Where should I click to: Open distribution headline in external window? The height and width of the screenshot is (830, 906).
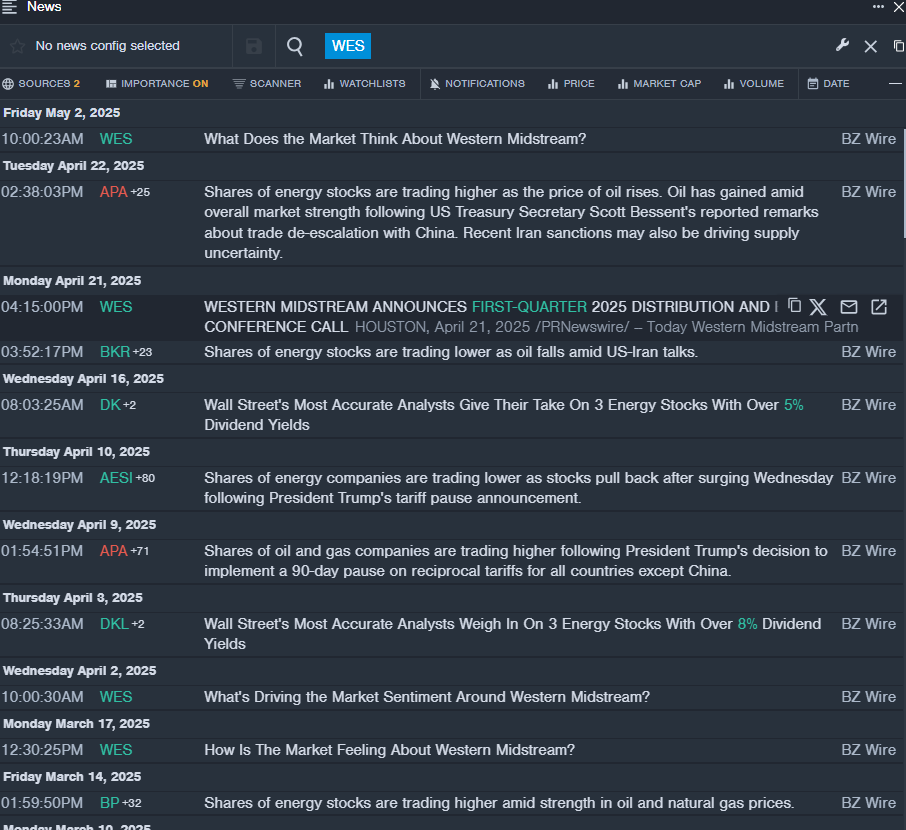pos(878,306)
